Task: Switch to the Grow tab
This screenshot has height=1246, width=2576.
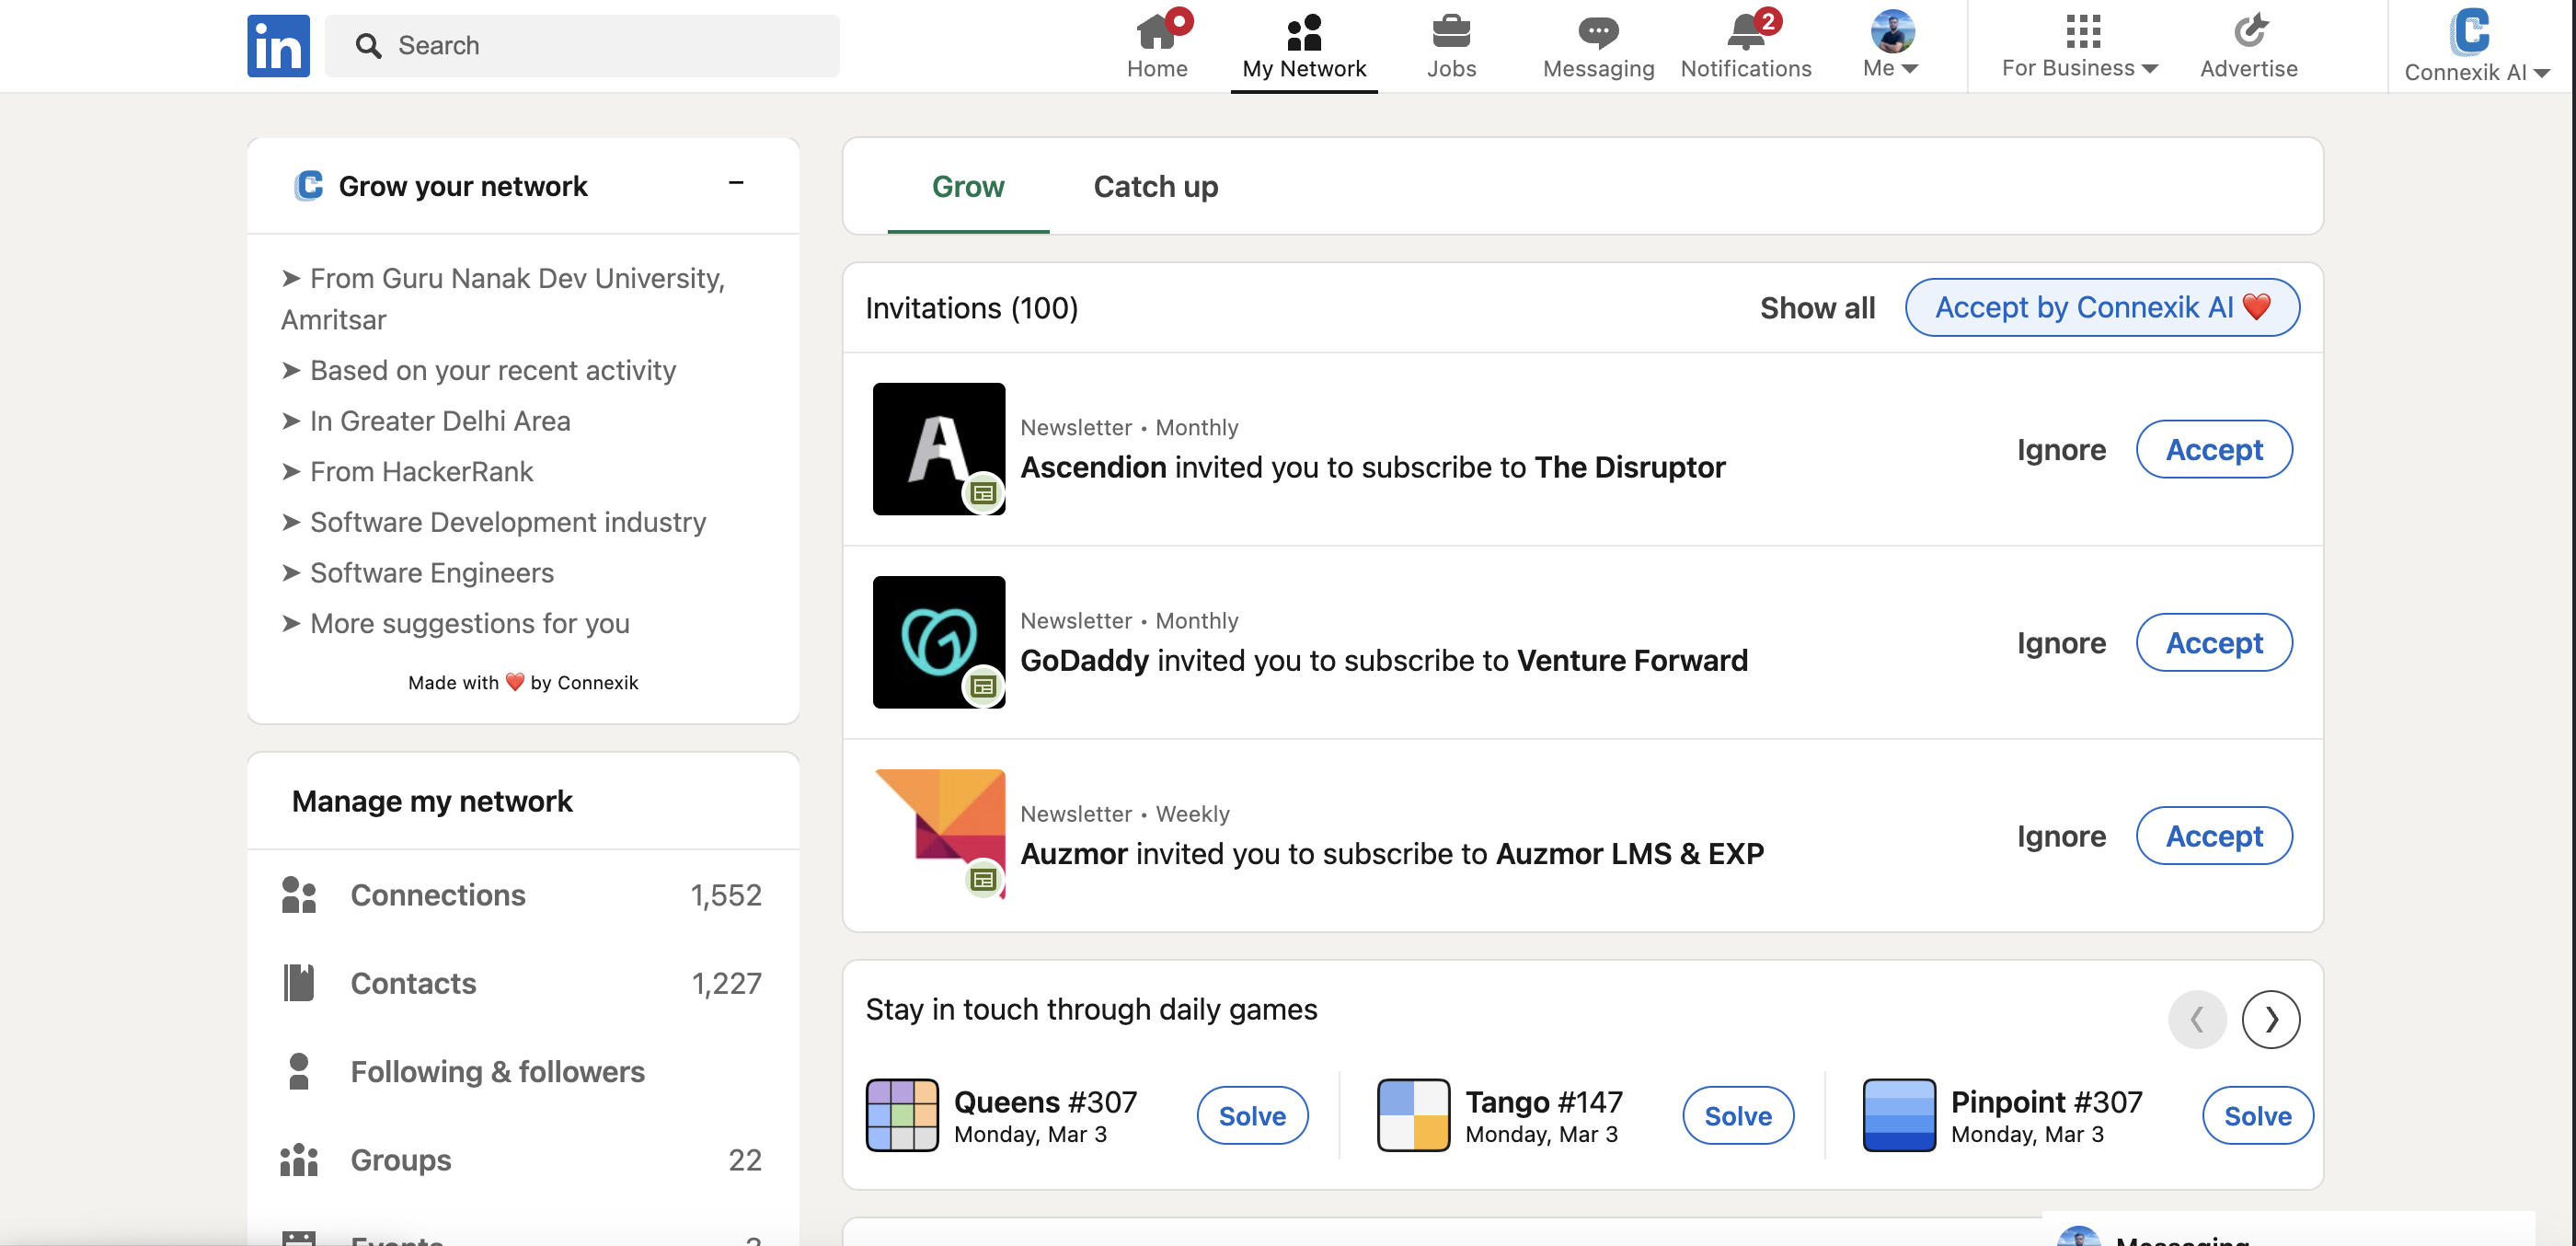Action: (x=968, y=187)
